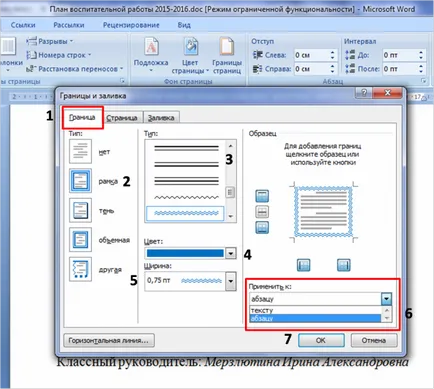Screen dimensions: 434x389
Task: Close the Границы и заливка dialog
Action: [x=388, y=93]
